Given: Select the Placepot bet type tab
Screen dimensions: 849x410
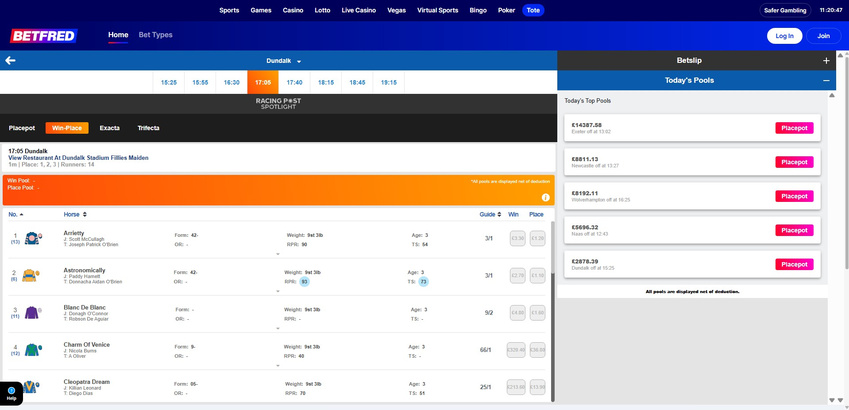Looking at the screenshot, I should pos(22,128).
